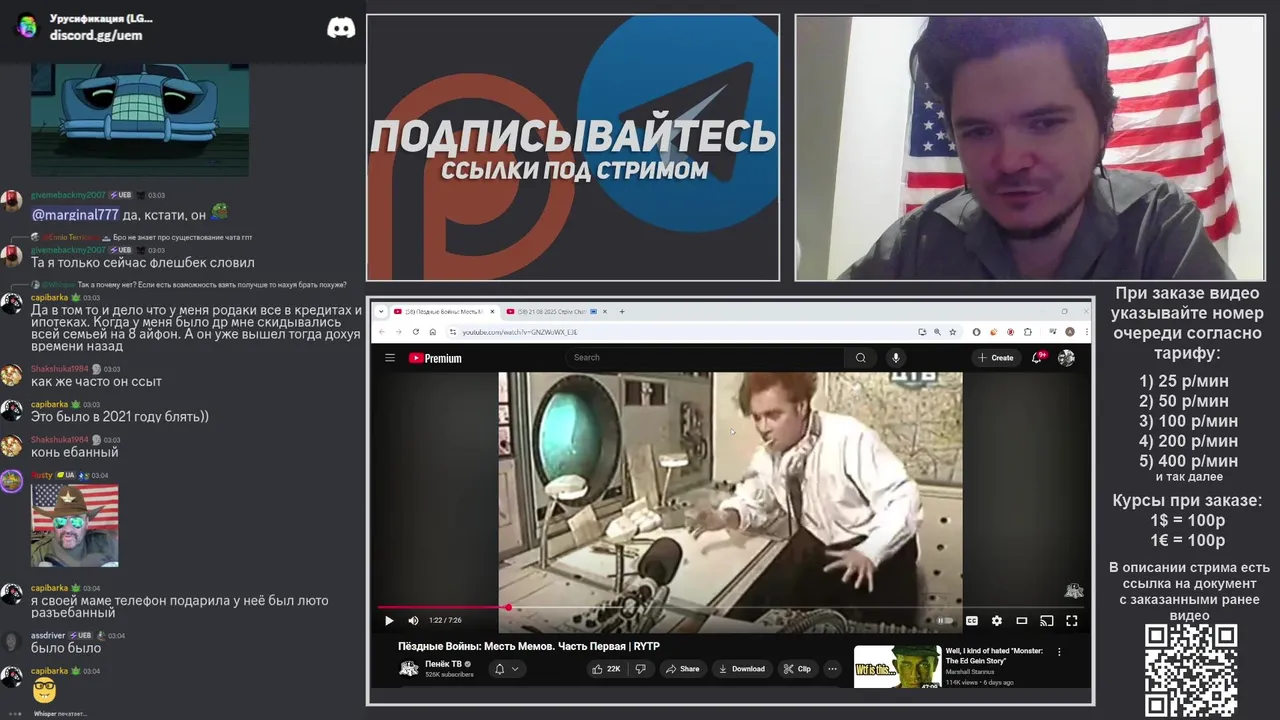This screenshot has width=1280, height=720.
Task: Expand subscription notification bell dropdown
Action: [x=506, y=669]
